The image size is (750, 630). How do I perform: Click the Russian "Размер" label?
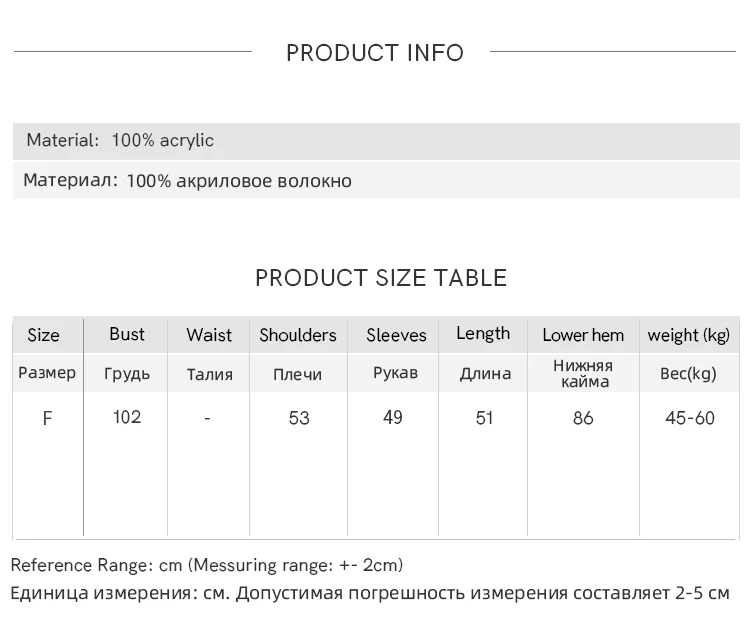click(47, 373)
